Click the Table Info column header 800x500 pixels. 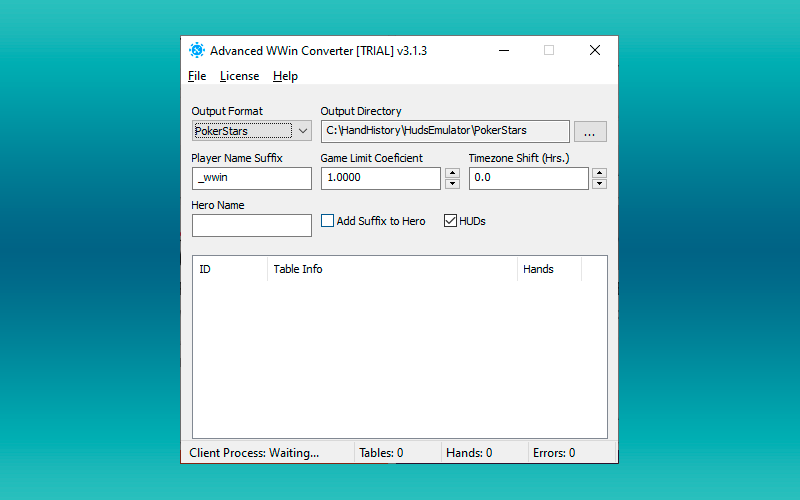392,269
